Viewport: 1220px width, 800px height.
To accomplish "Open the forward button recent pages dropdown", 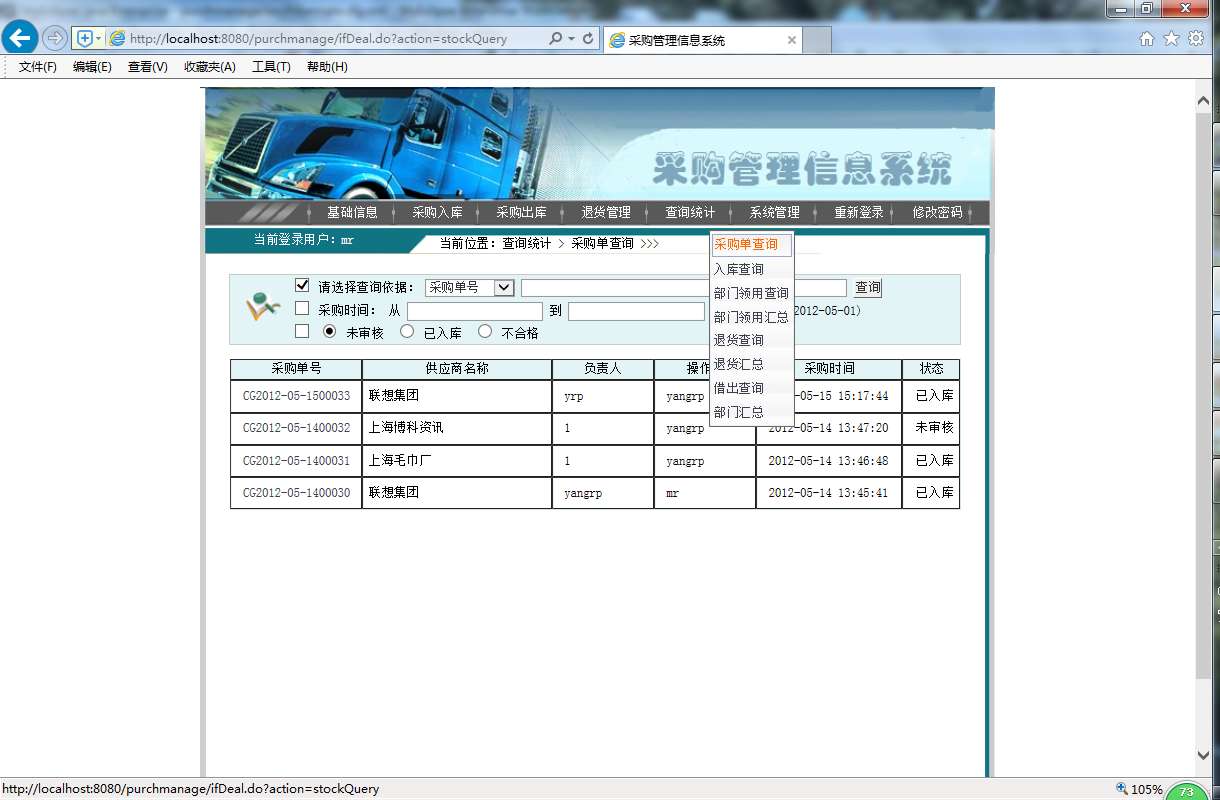I will 54,36.
